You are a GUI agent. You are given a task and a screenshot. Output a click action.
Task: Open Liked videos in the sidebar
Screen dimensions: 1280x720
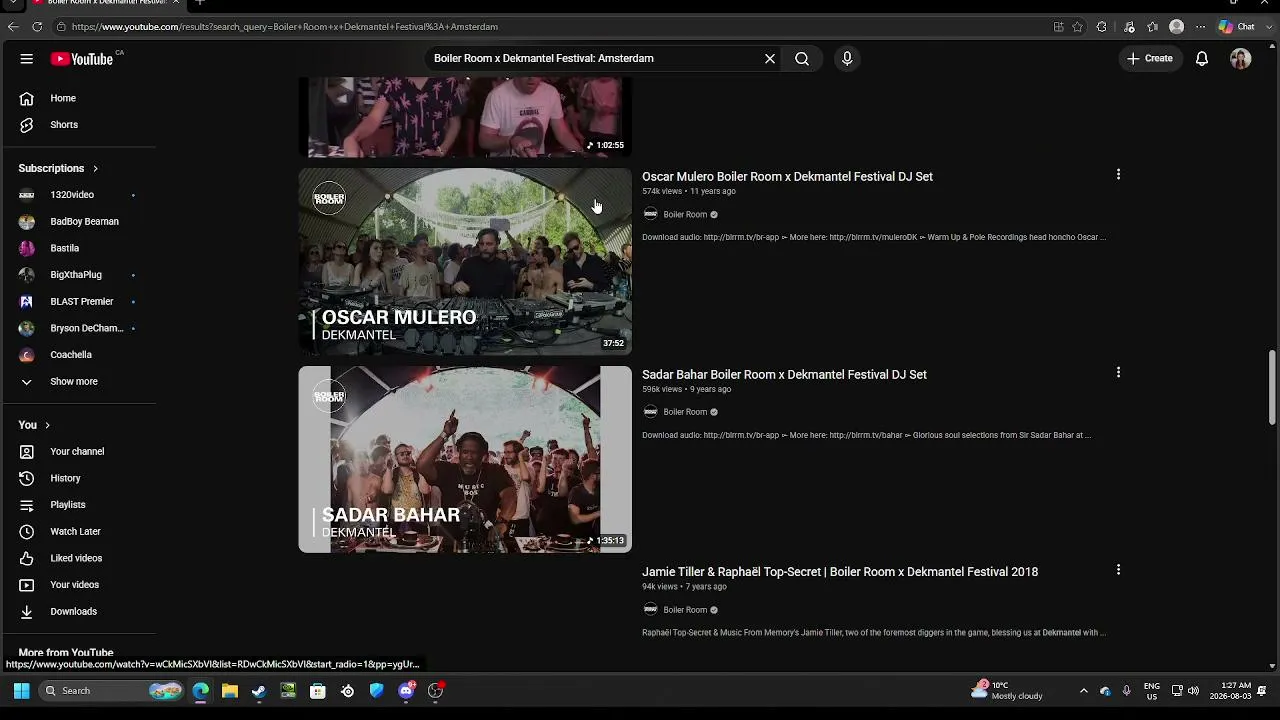pyautogui.click(x=78, y=558)
